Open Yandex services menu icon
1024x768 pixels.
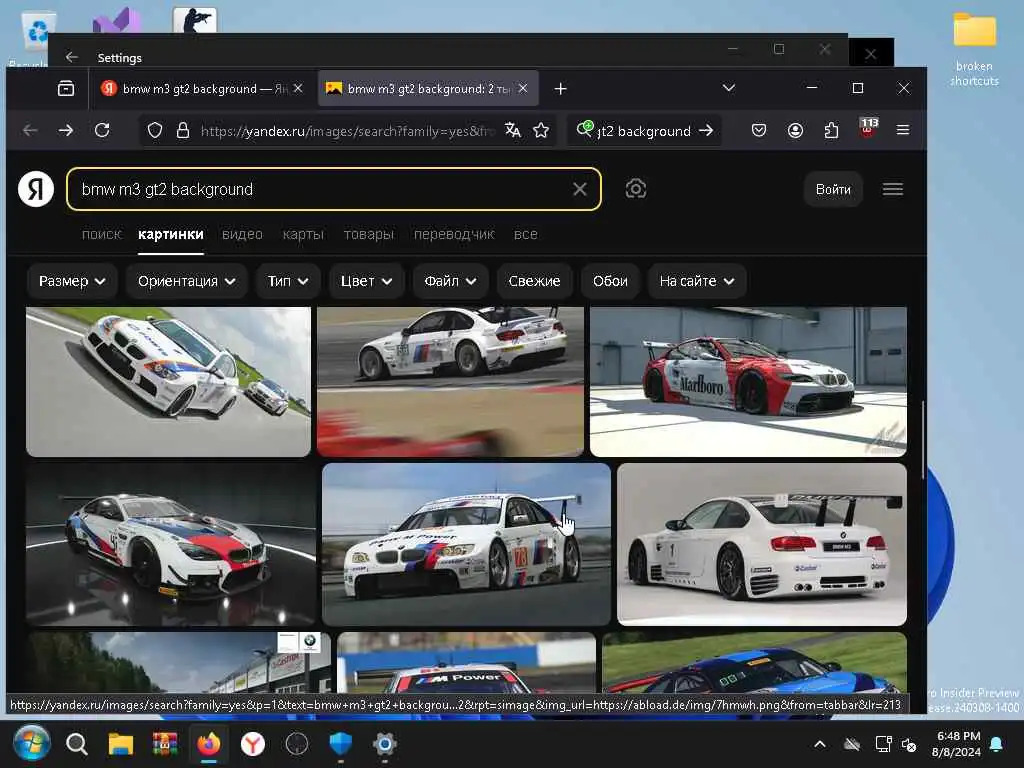click(893, 189)
